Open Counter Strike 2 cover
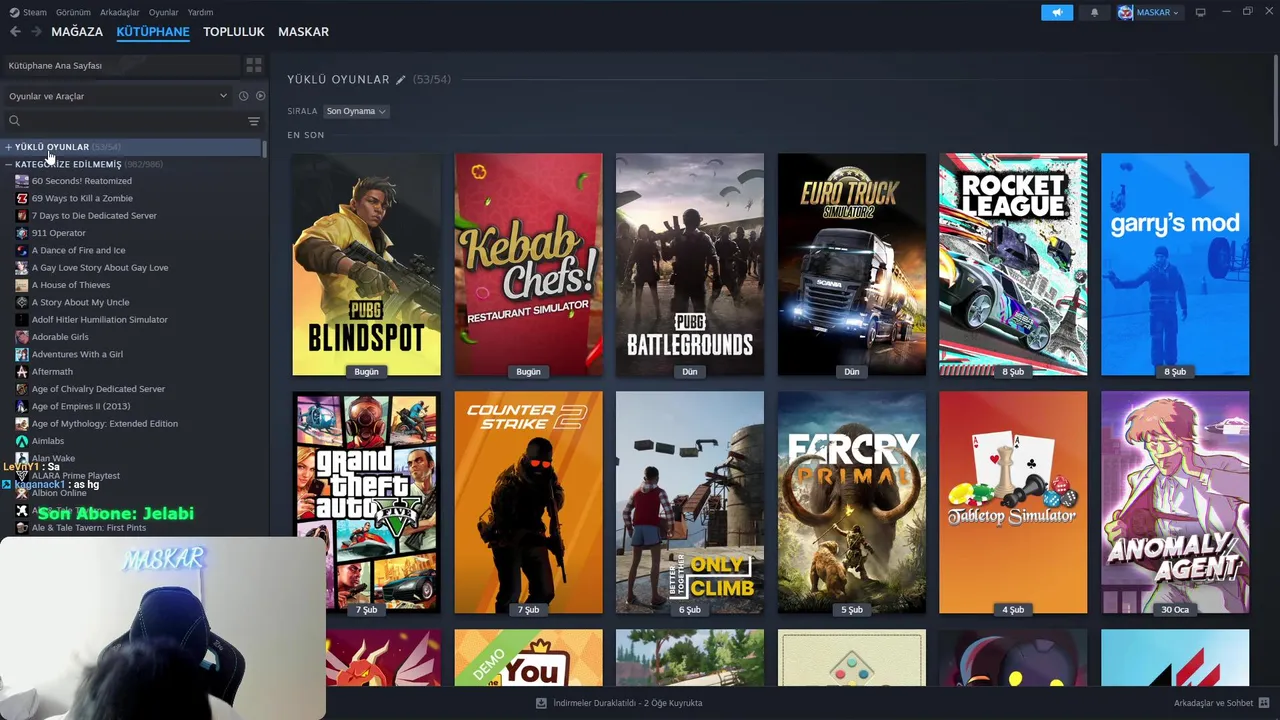The width and height of the screenshot is (1280, 720). (x=528, y=502)
